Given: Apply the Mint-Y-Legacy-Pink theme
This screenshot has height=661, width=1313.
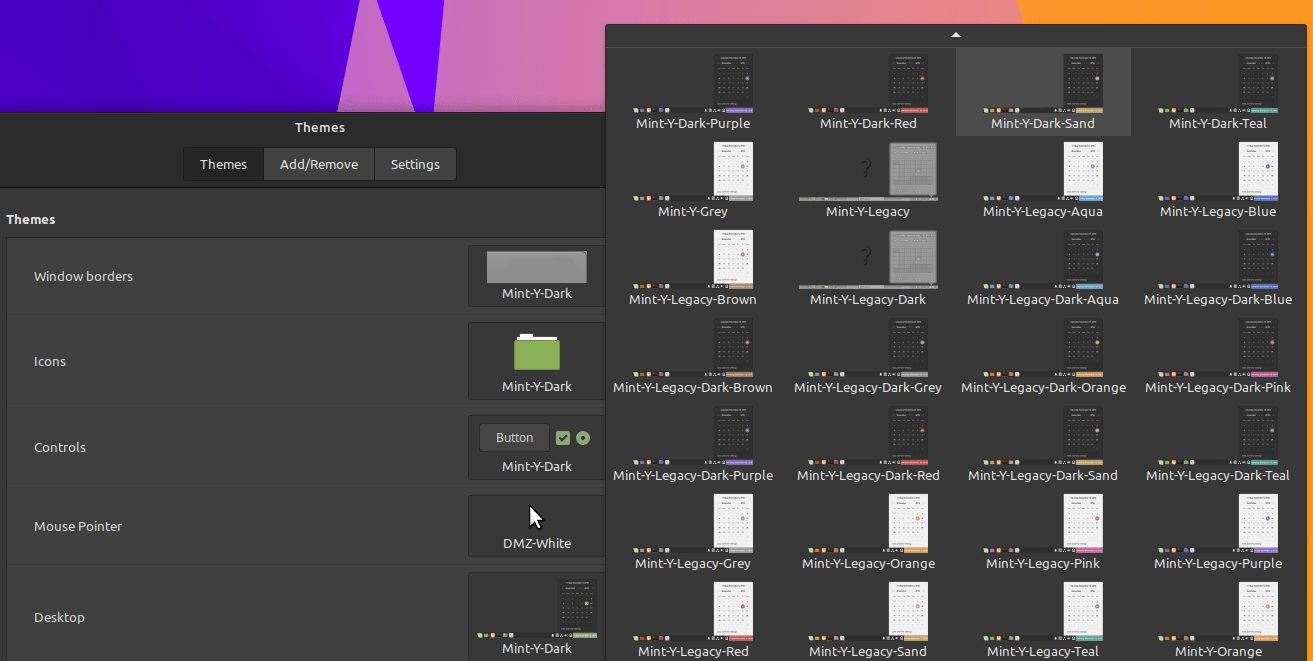Looking at the screenshot, I should [x=1043, y=532].
